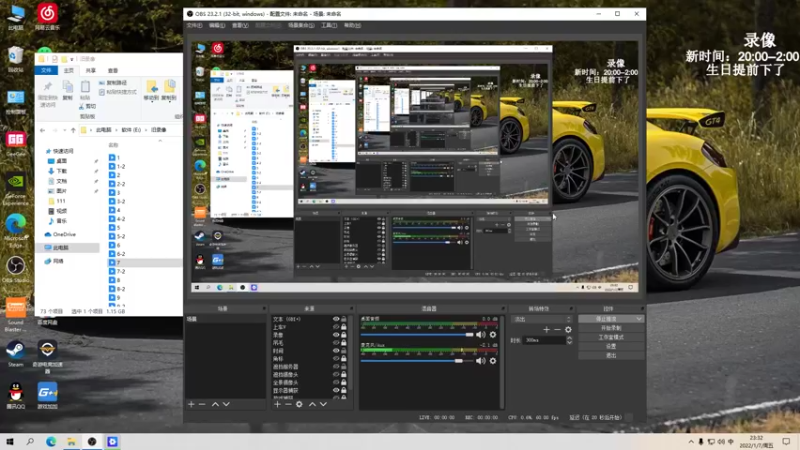This screenshot has height=450, width=800.
Task: Toggle visibility of 遮挡摄像头 source
Action: tap(336, 374)
